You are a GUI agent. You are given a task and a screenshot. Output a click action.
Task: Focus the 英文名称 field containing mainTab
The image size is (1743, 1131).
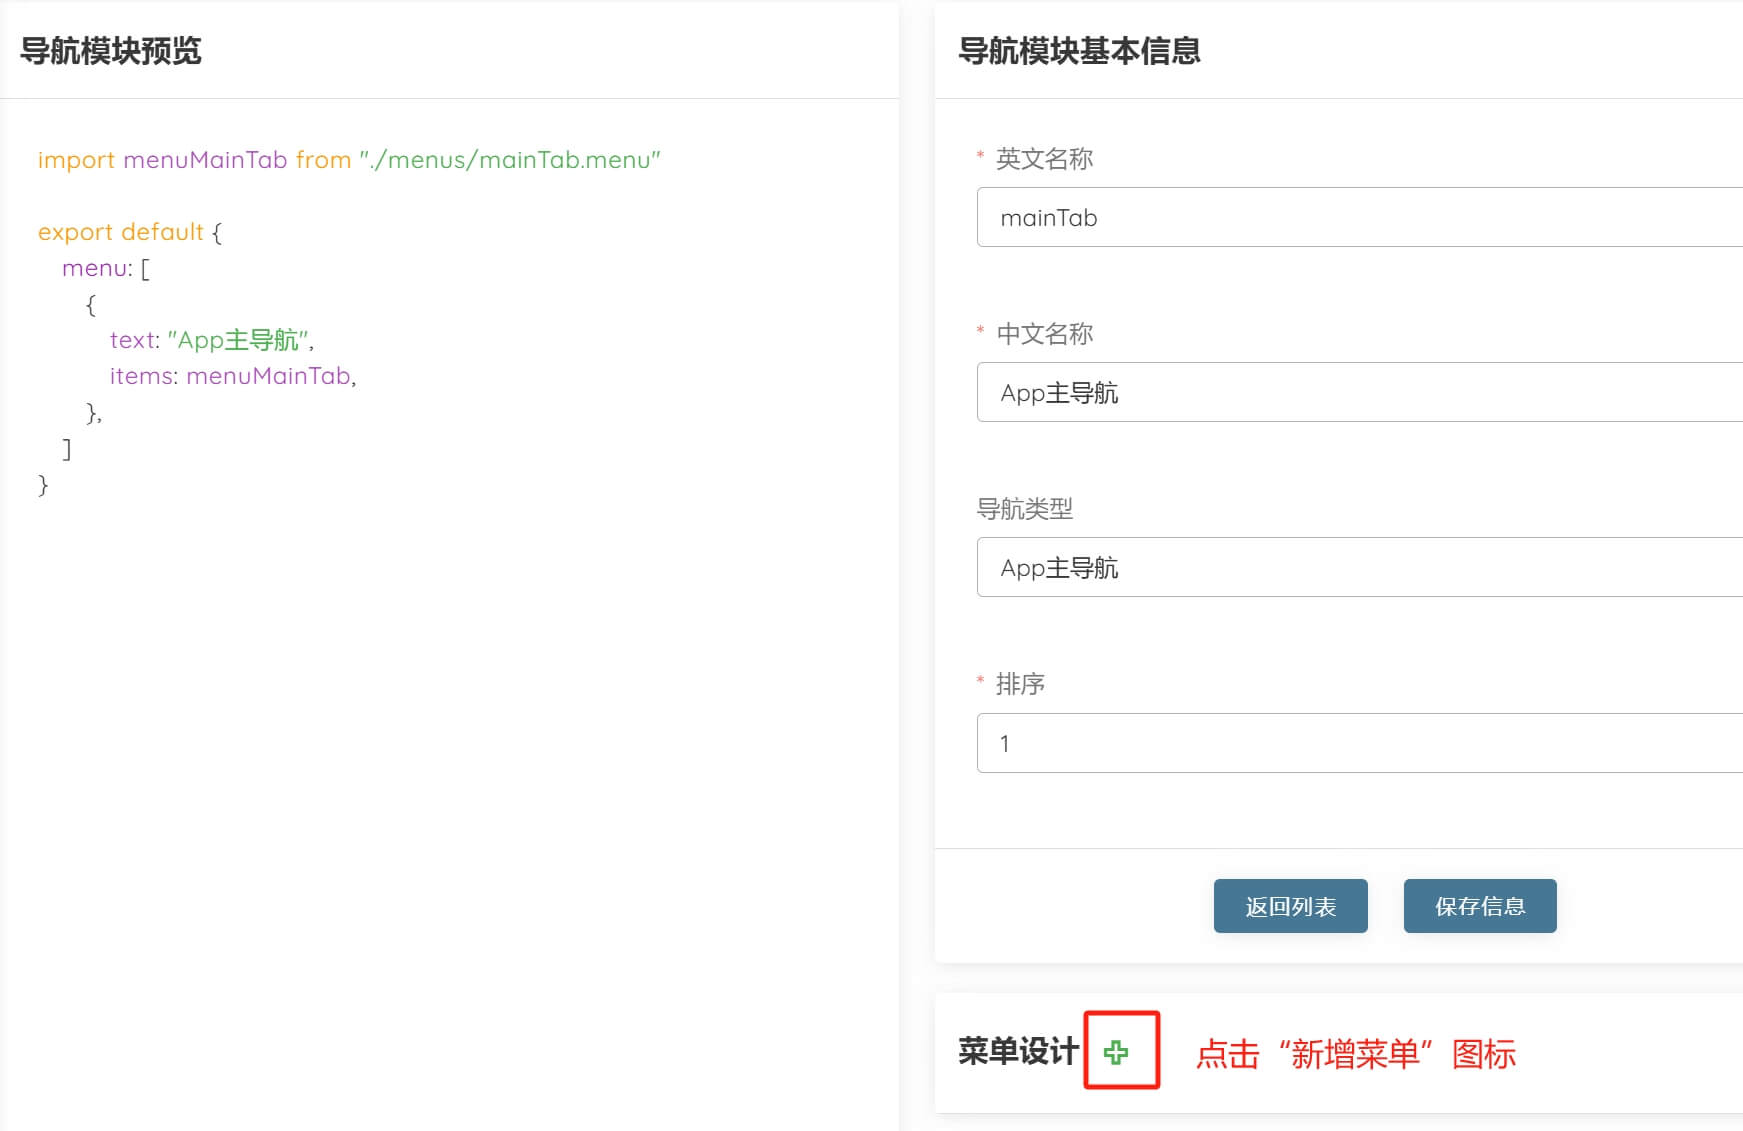click(1360, 217)
